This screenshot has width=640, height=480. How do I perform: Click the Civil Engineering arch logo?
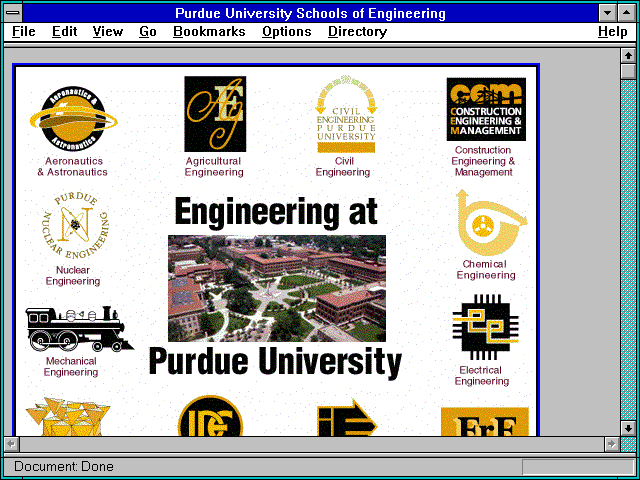tap(346, 114)
